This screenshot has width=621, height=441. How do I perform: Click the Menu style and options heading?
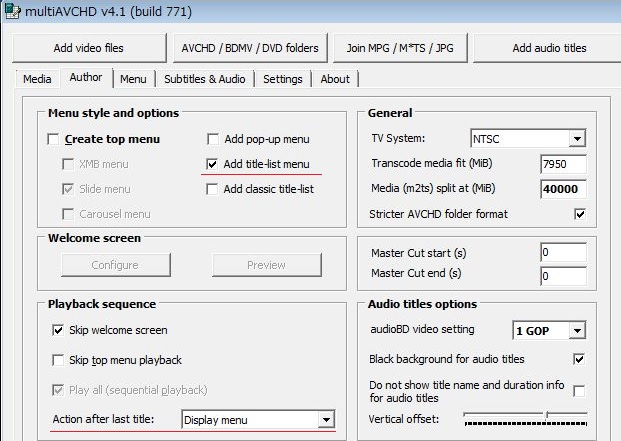tap(114, 113)
